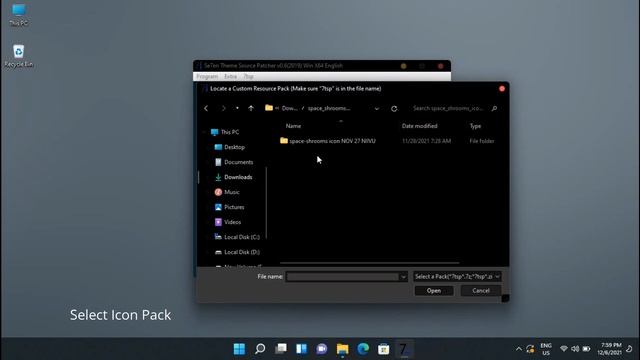
Task: Open Downloads in the navigation pane
Action: tap(233, 177)
